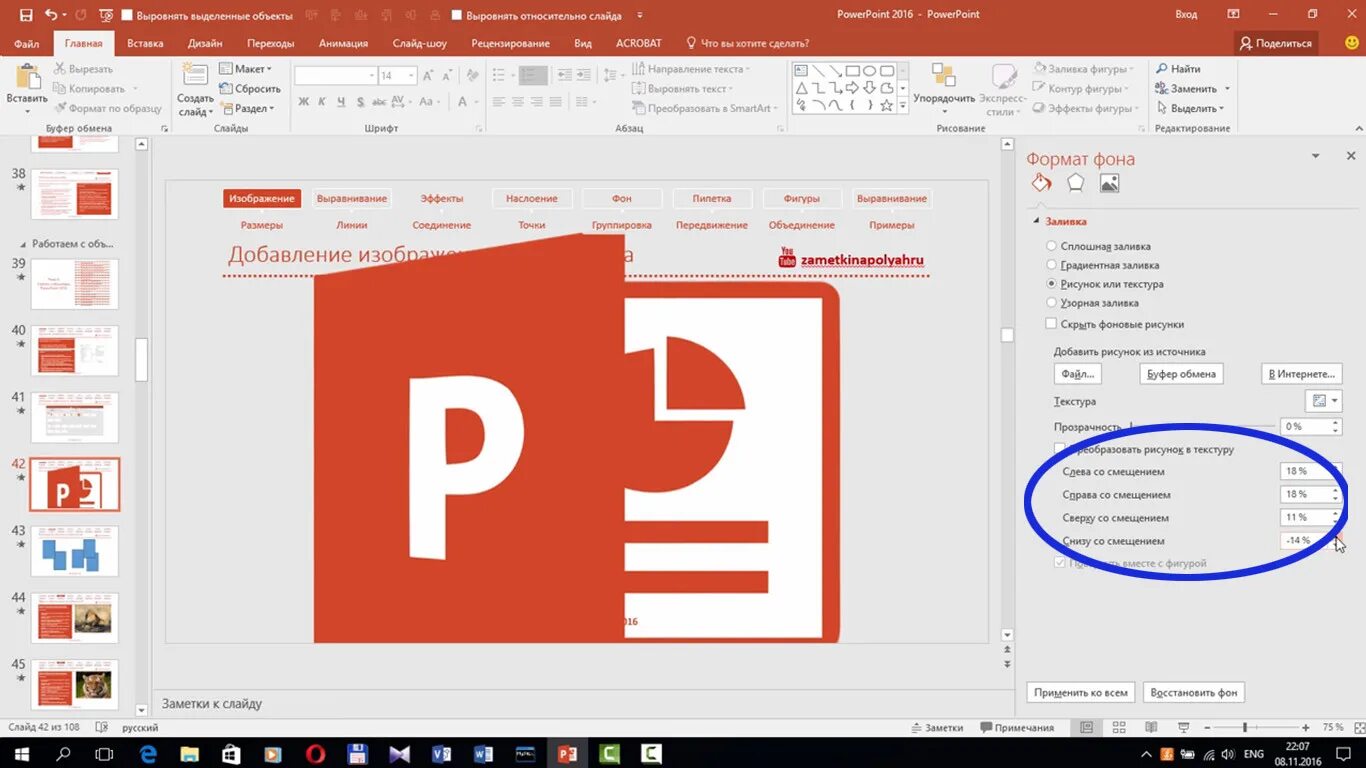Click Применить ко всем button
Image resolution: width=1366 pixels, height=768 pixels.
click(x=1081, y=692)
